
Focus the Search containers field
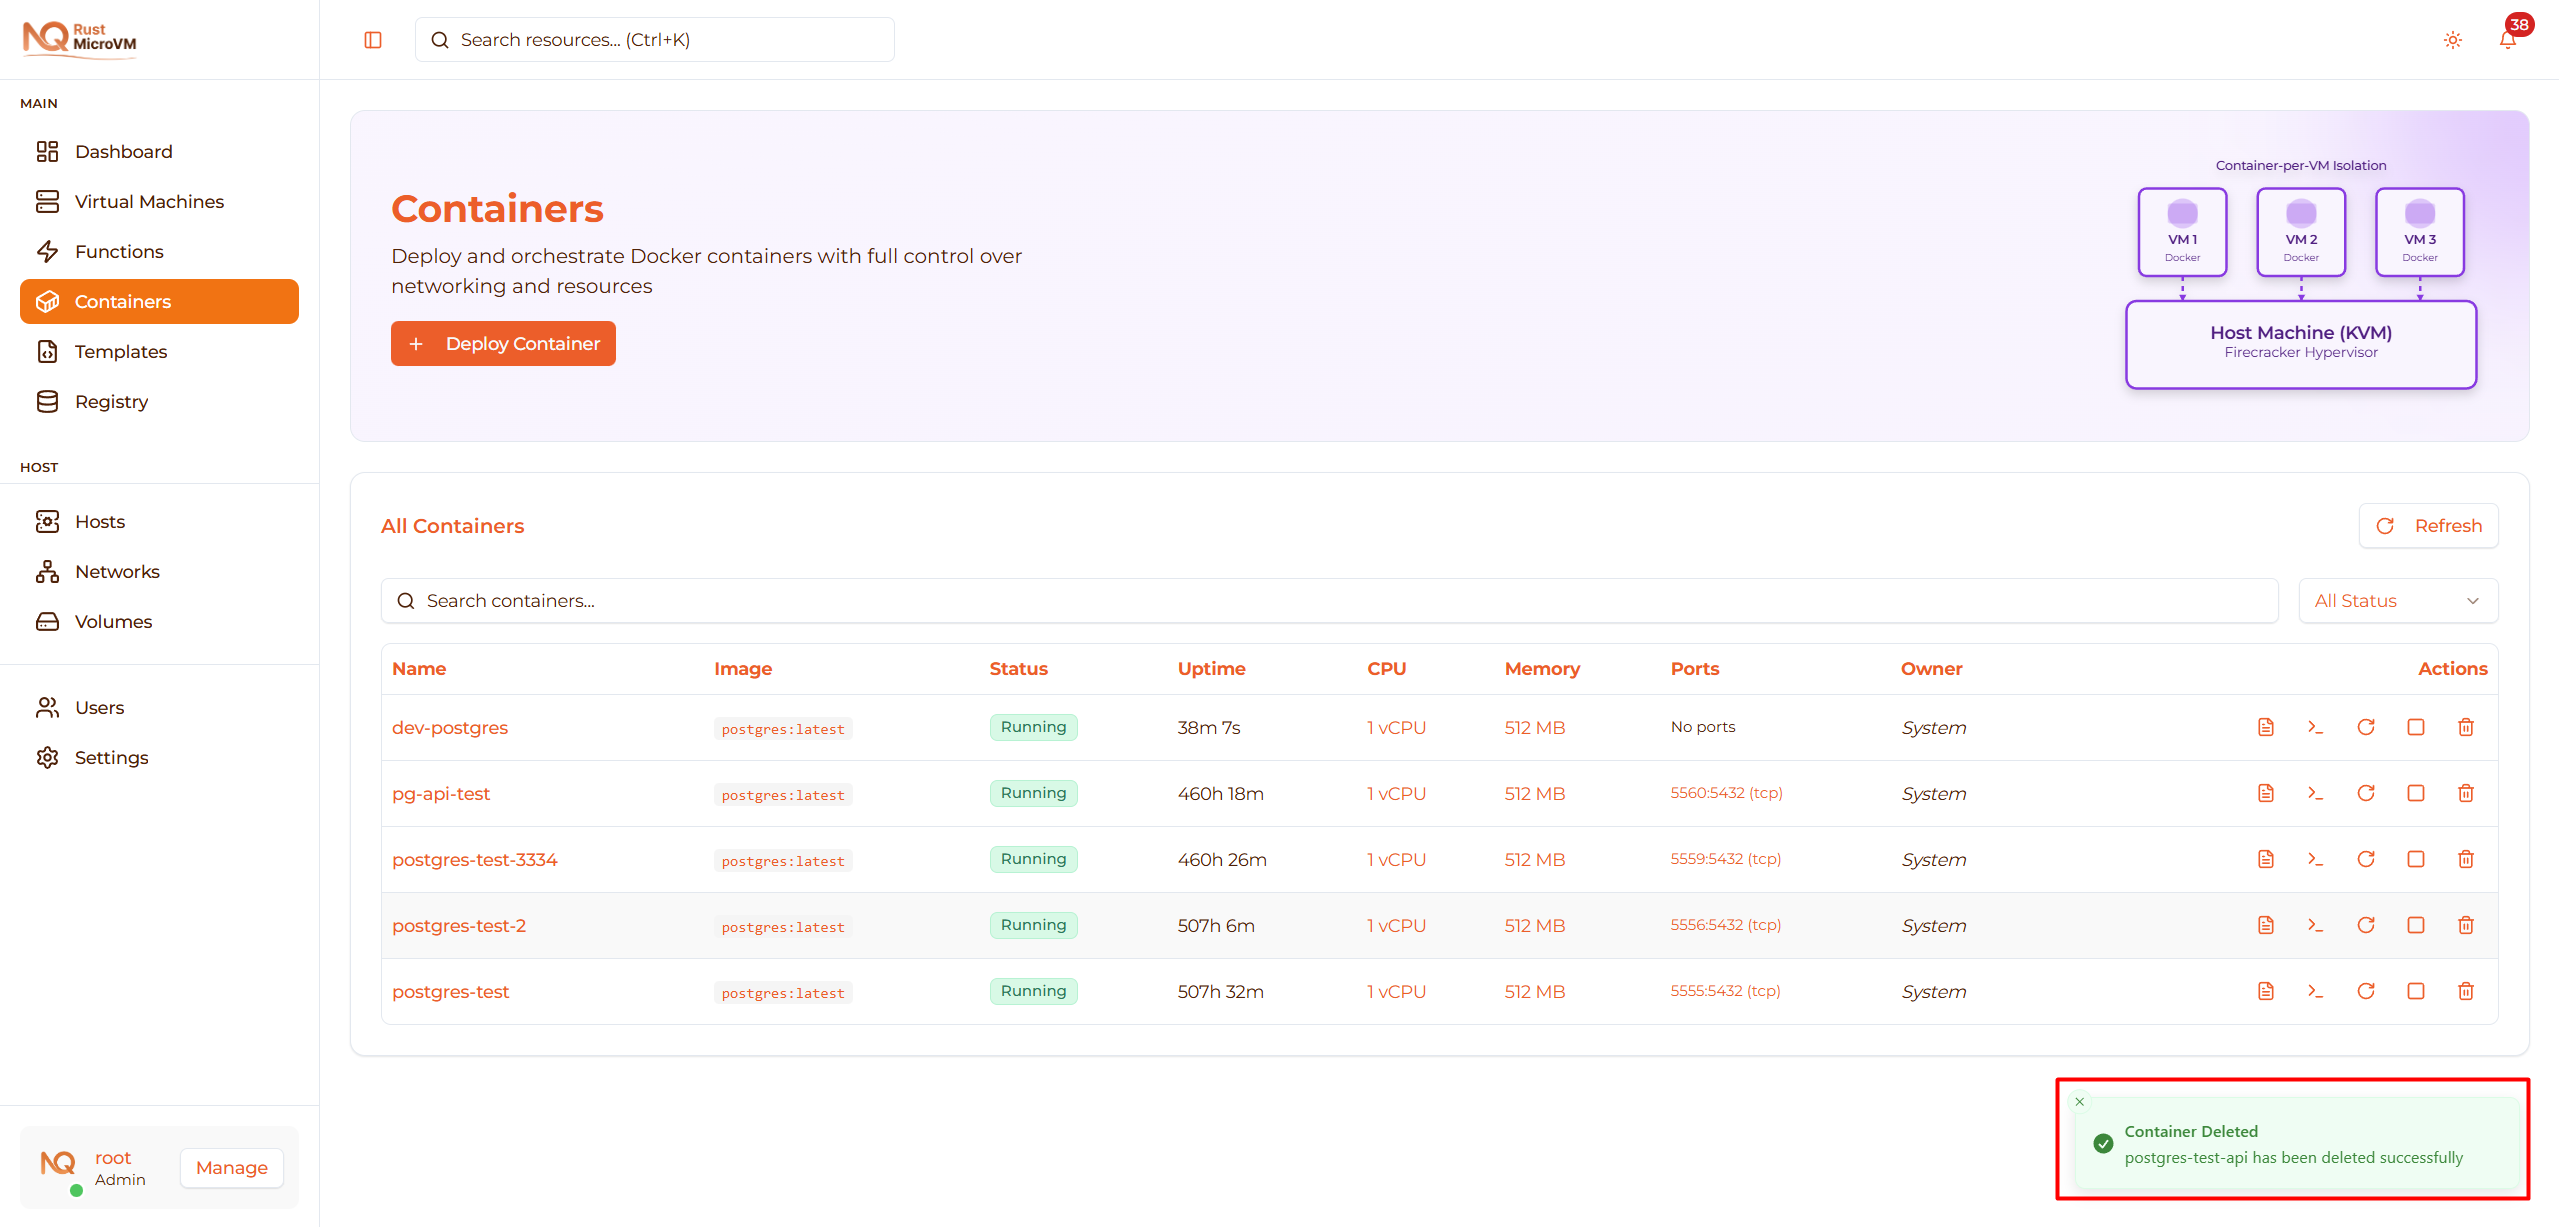(x=1328, y=601)
